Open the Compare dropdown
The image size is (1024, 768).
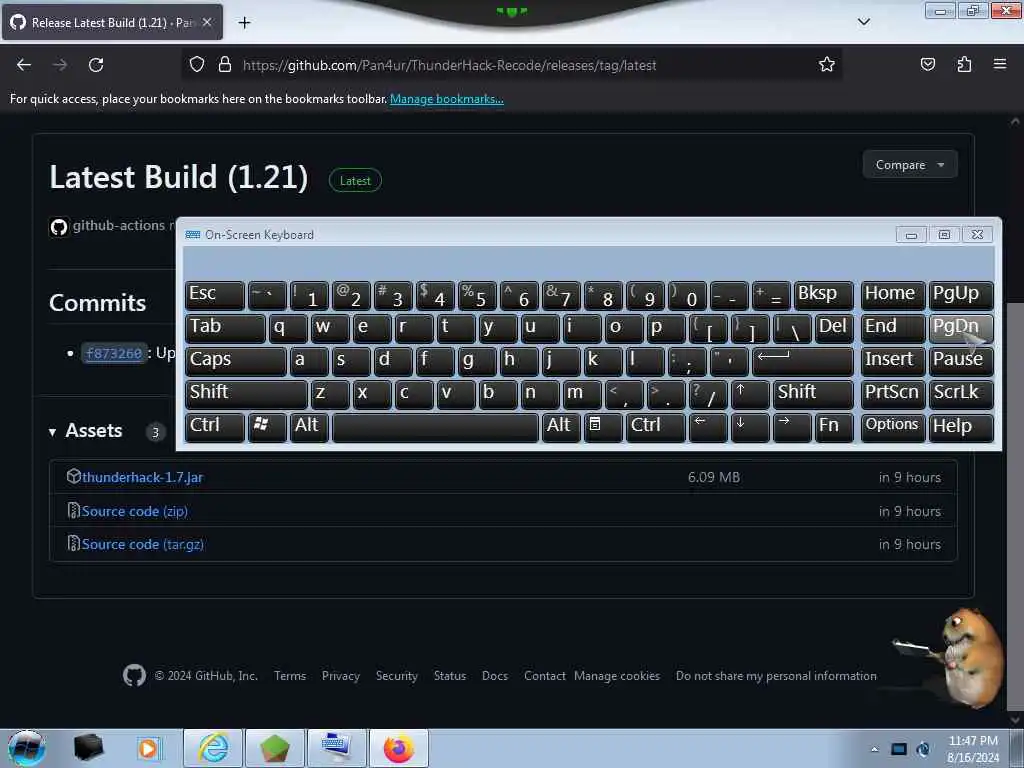(910, 165)
